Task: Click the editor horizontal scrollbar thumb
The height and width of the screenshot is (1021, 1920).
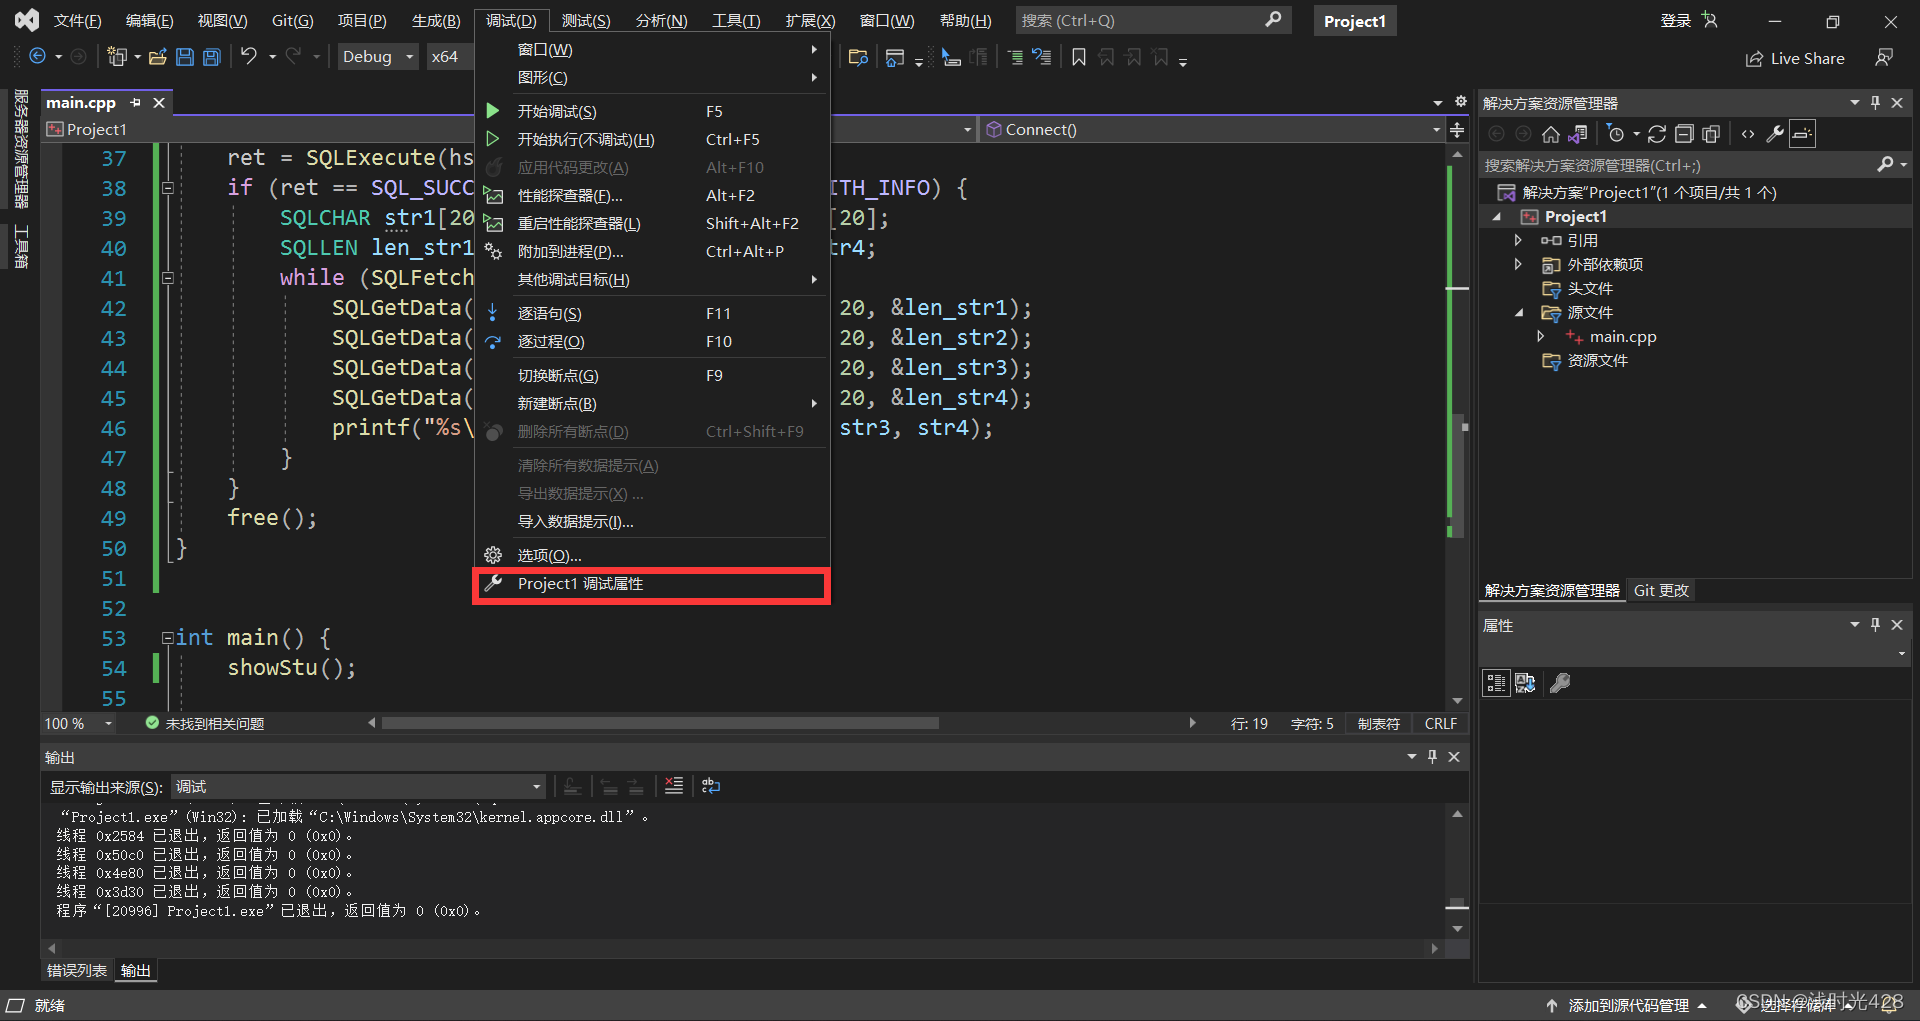Action: coord(660,723)
